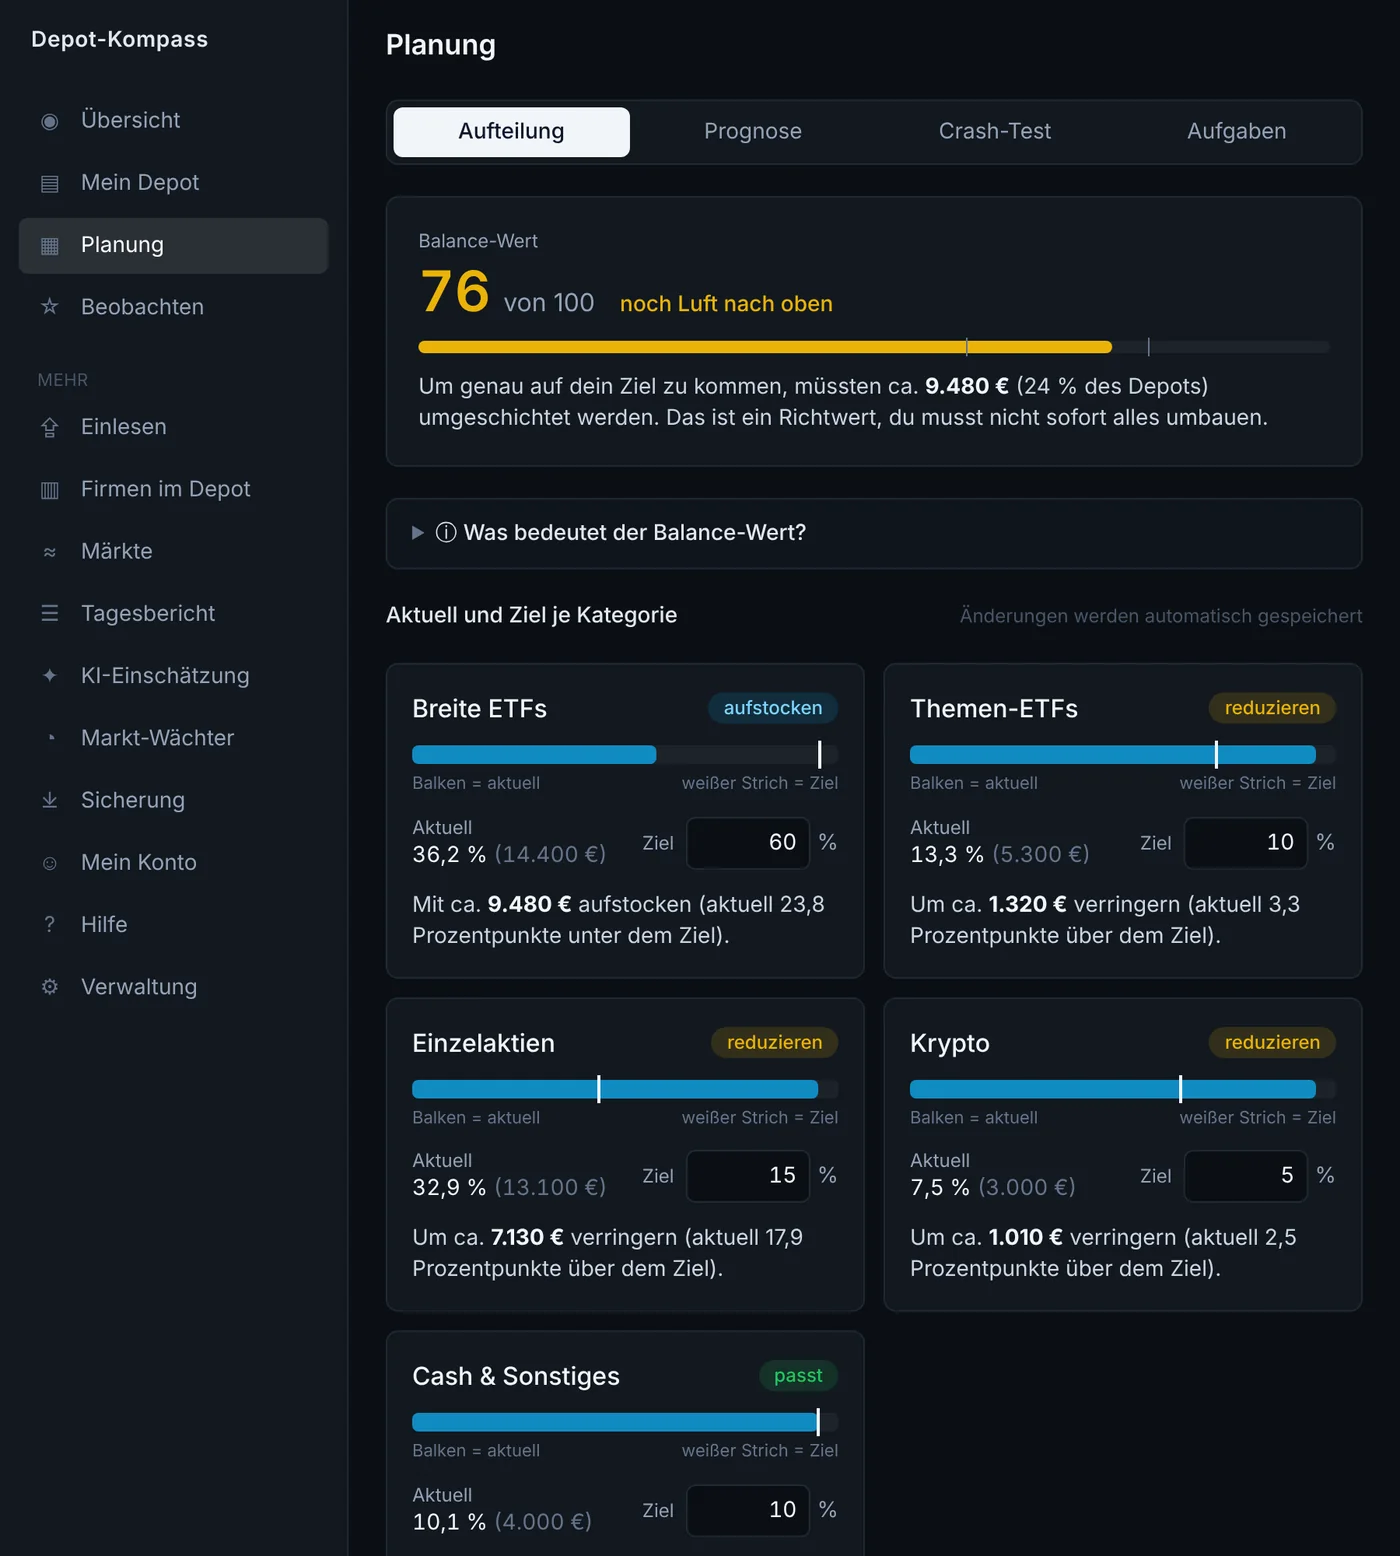Open the Firmen im Depot link
This screenshot has width=1400, height=1556.
pos(173,489)
